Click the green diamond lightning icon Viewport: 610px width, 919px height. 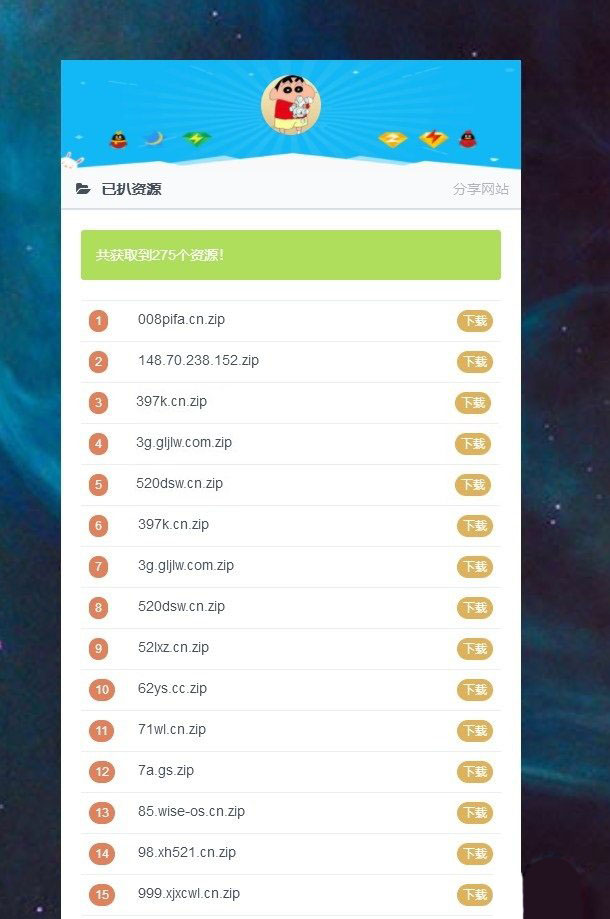click(196, 139)
